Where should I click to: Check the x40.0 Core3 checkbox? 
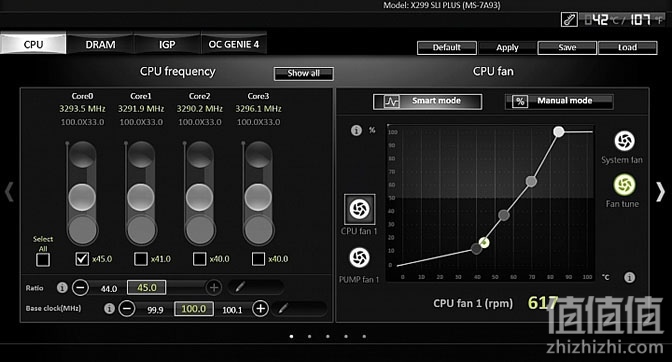pos(258,259)
